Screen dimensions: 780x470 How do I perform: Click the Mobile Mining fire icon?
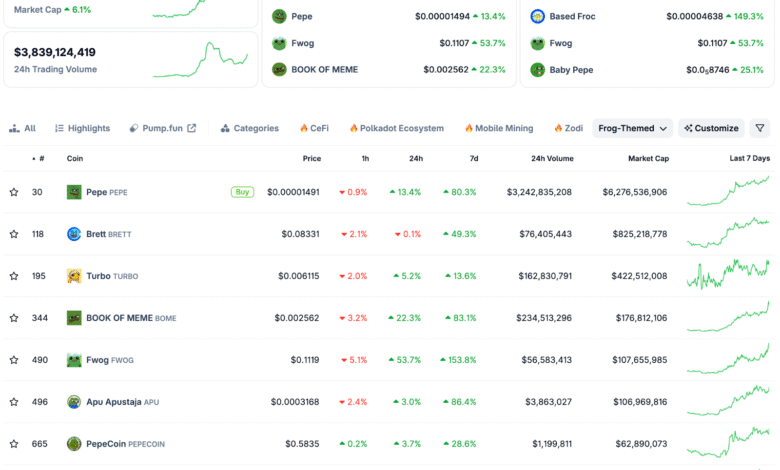click(x=469, y=128)
